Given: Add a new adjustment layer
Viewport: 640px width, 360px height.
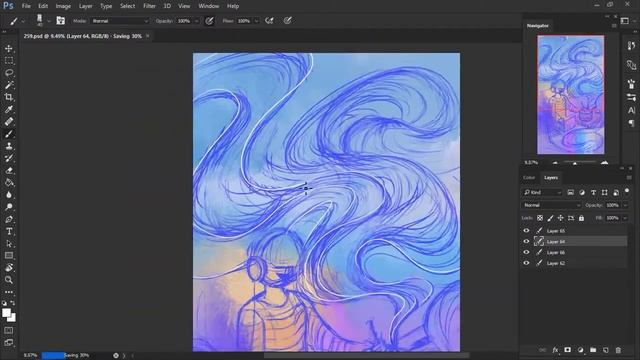Looking at the screenshot, I should 580,350.
